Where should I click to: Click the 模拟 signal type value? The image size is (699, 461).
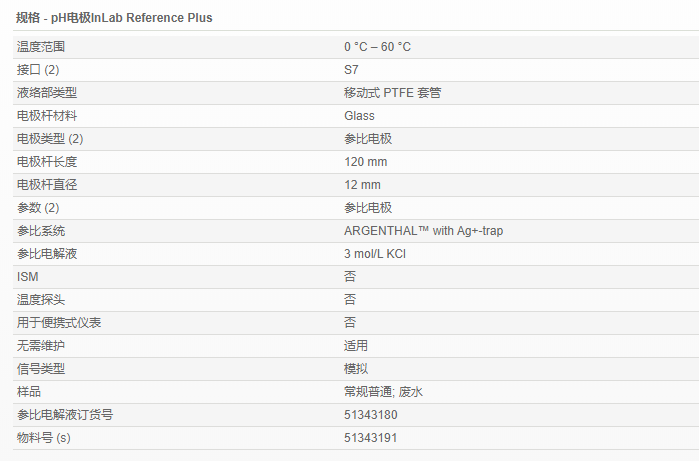pyautogui.click(x=356, y=369)
